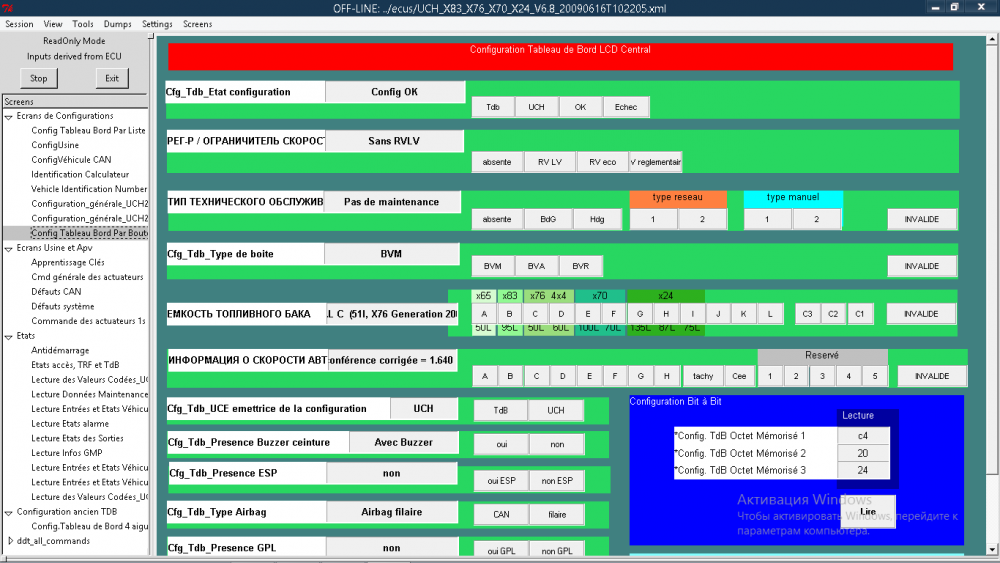1000x563 pixels.
Task: Open Lecture Etats alarme screen
Action: click(x=70, y=424)
